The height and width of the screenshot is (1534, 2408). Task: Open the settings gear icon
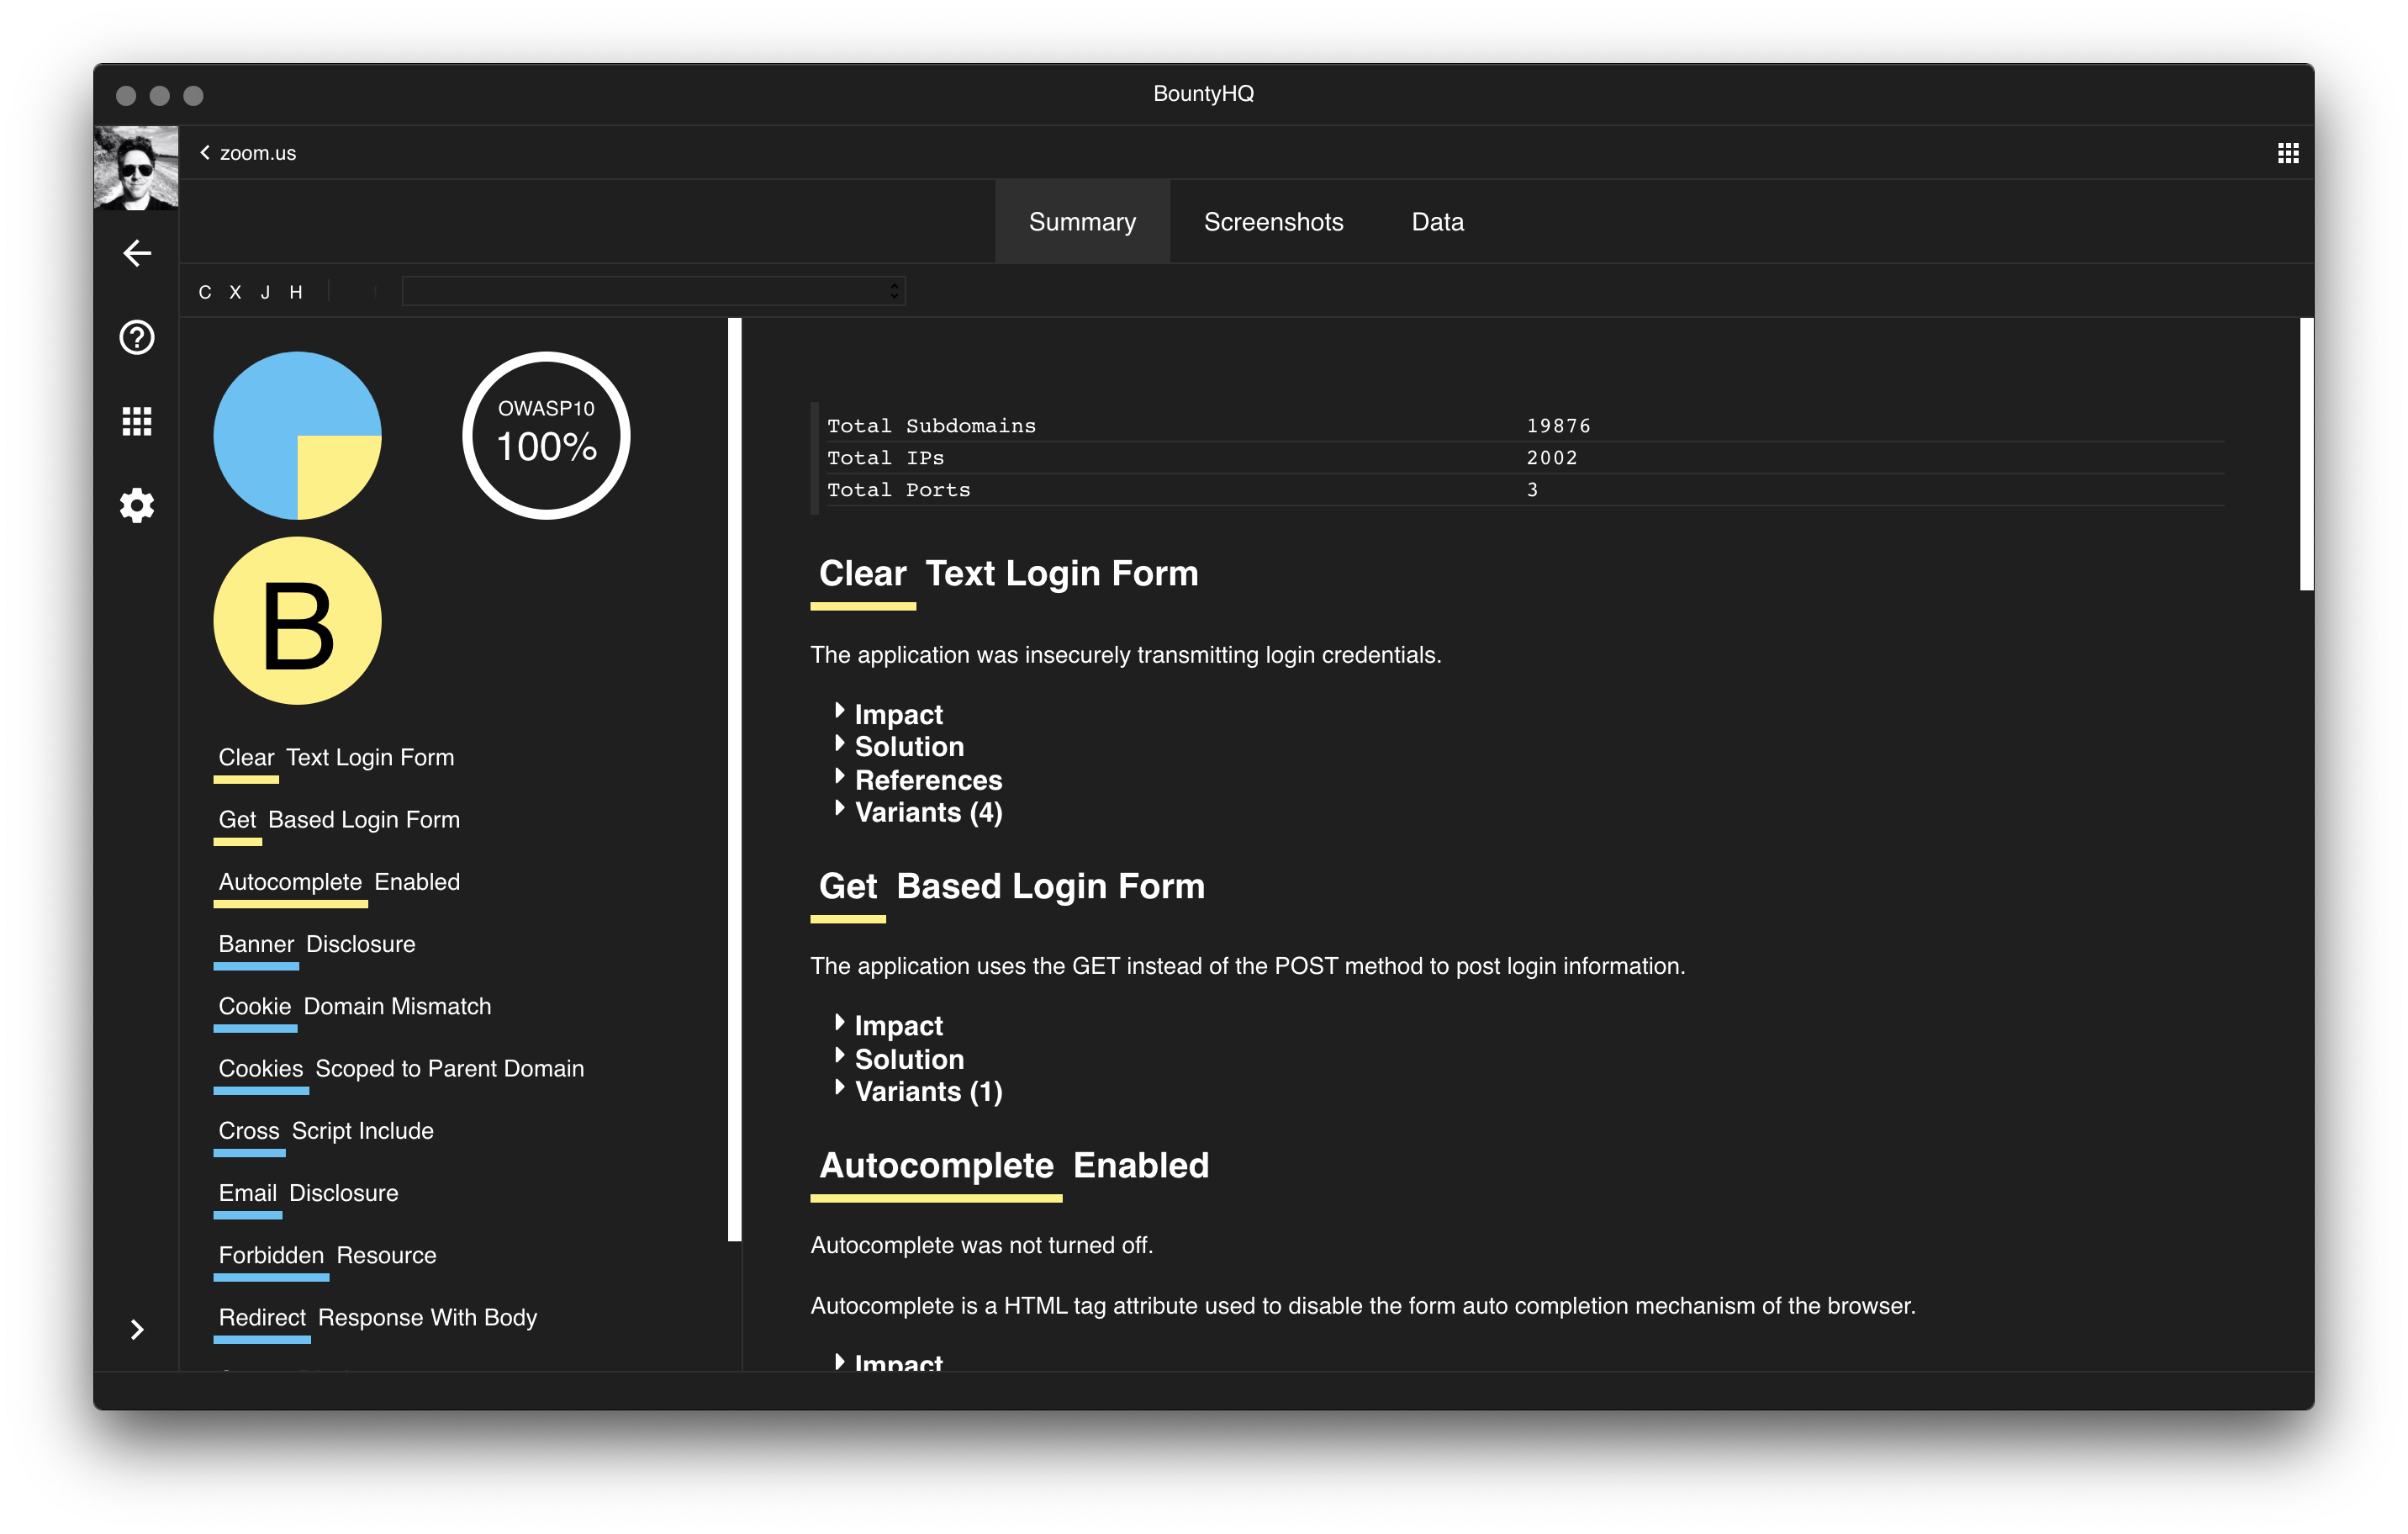tap(137, 505)
